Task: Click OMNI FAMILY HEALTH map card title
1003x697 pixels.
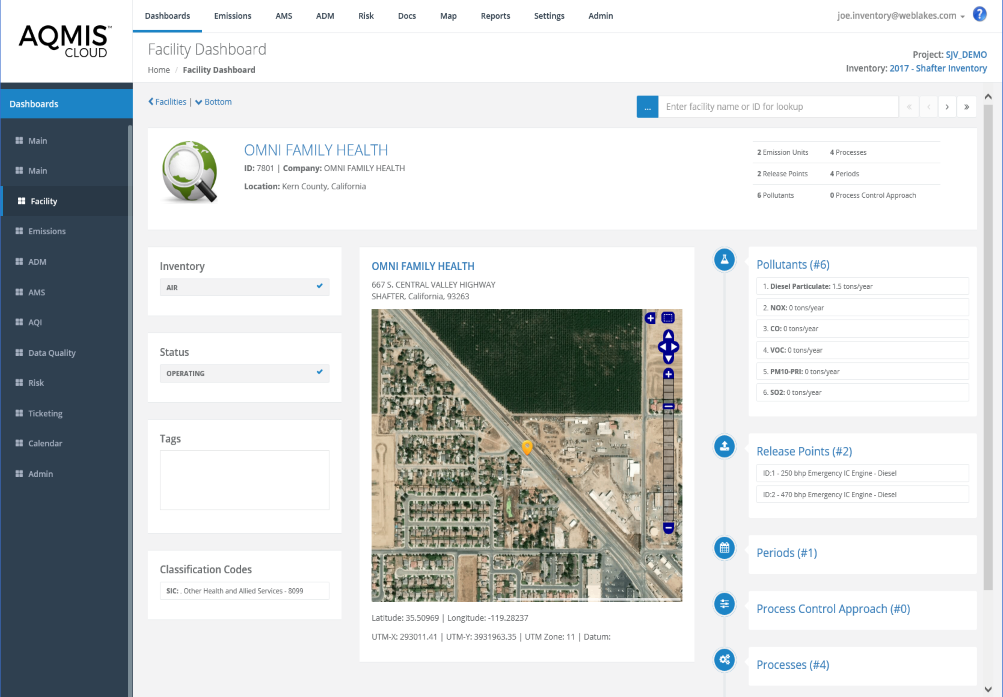Action: [x=423, y=266]
